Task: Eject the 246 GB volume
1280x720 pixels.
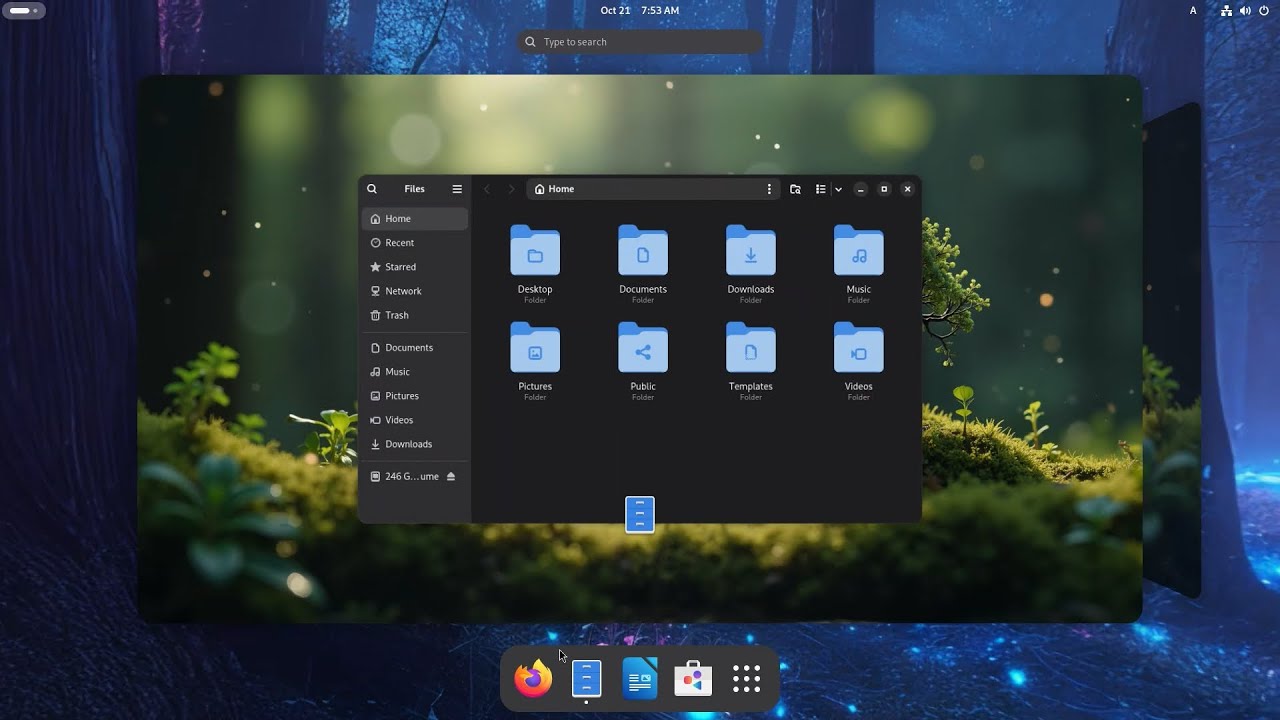Action: click(451, 476)
